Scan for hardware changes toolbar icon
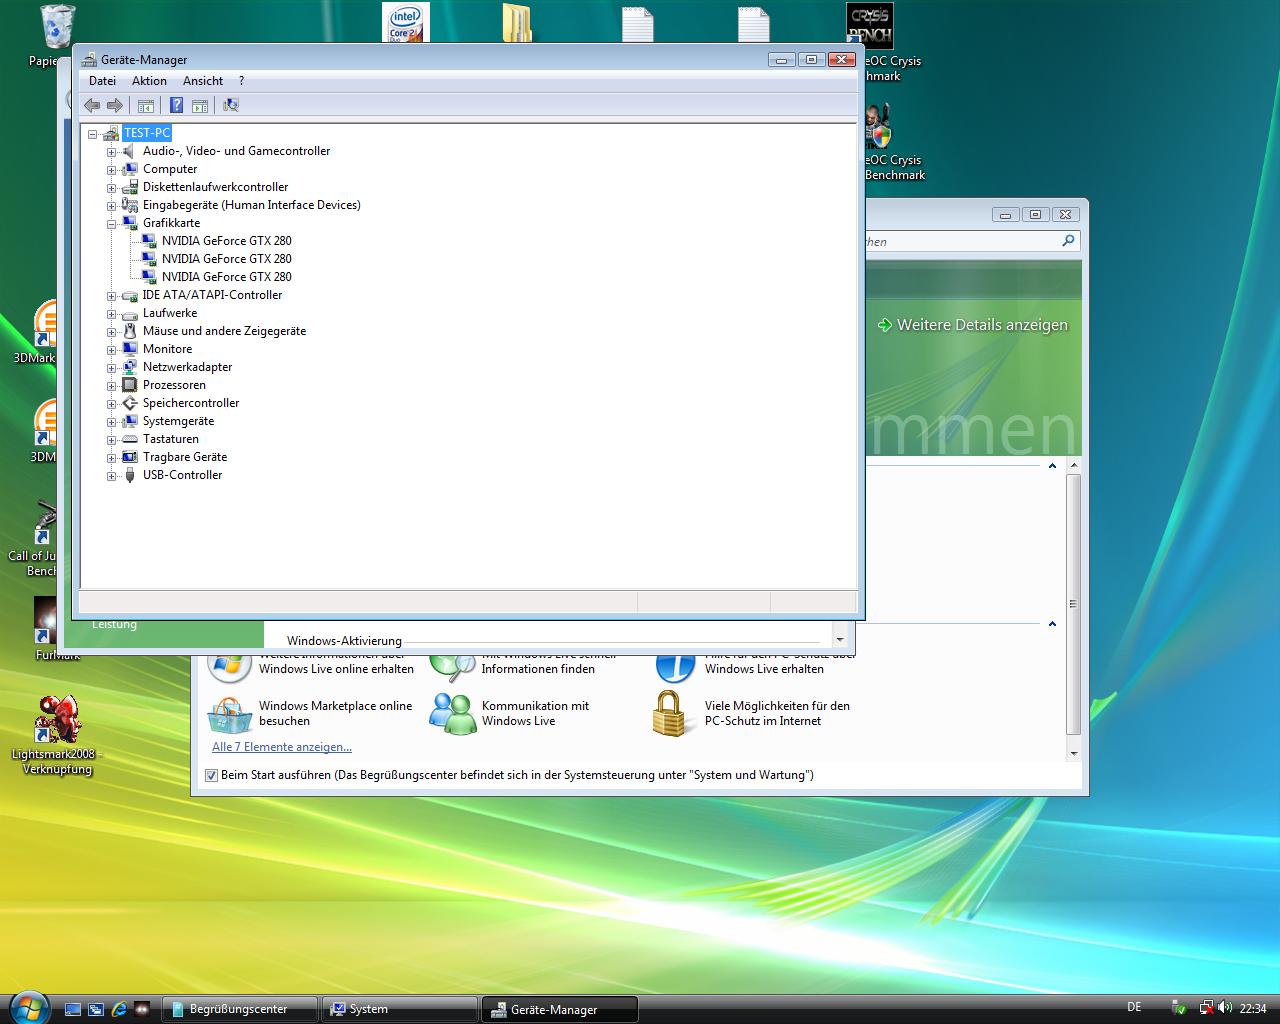Image resolution: width=1280 pixels, height=1024 pixels. [231, 105]
